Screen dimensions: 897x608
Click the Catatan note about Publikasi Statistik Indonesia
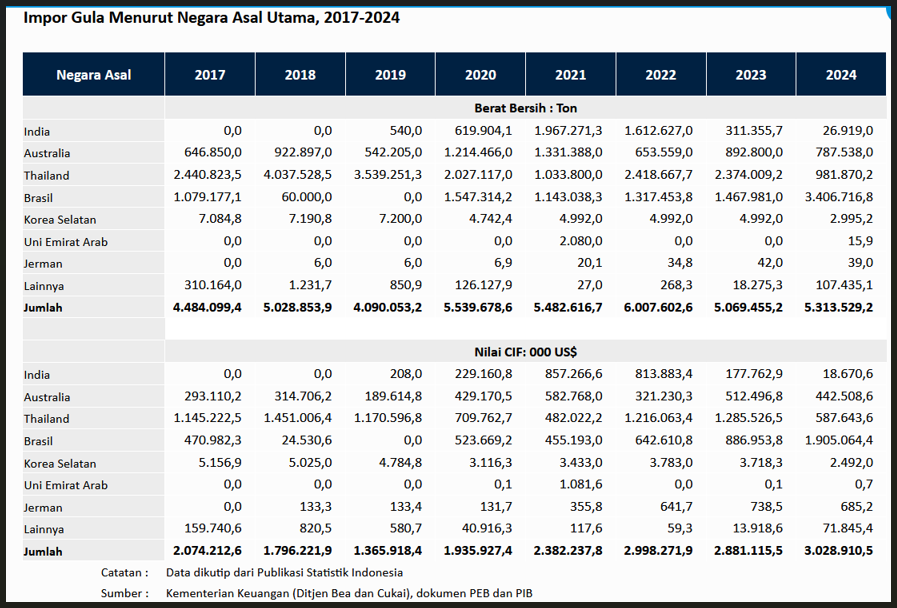pos(284,573)
